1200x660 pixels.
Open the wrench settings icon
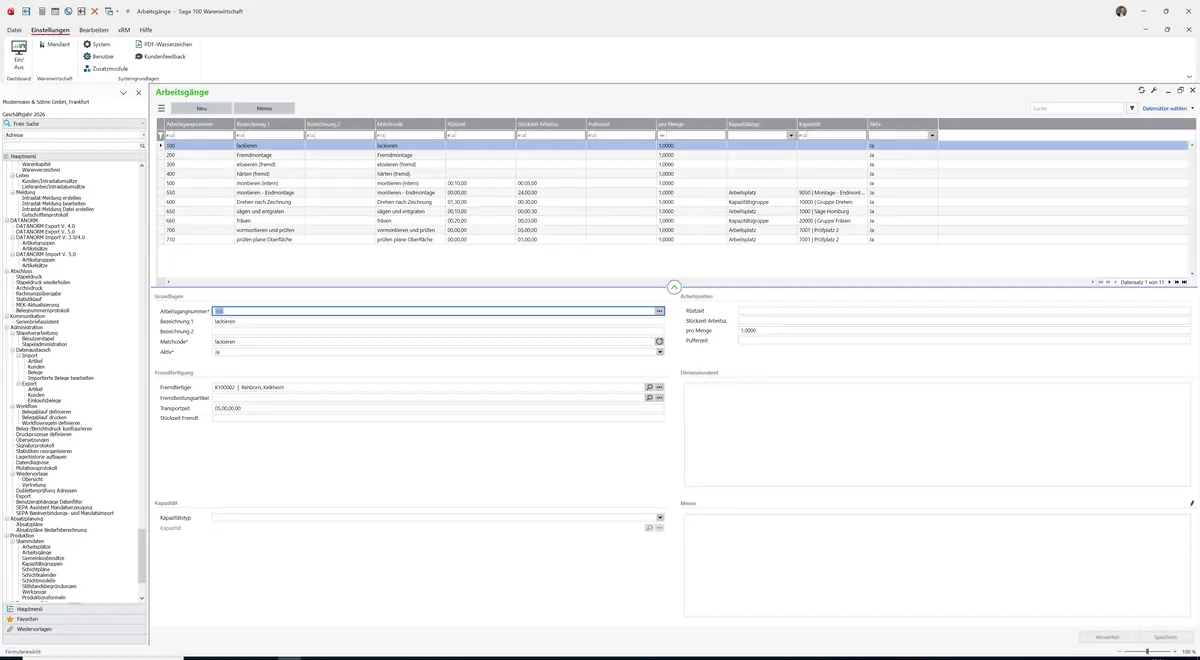[x=1154, y=90]
